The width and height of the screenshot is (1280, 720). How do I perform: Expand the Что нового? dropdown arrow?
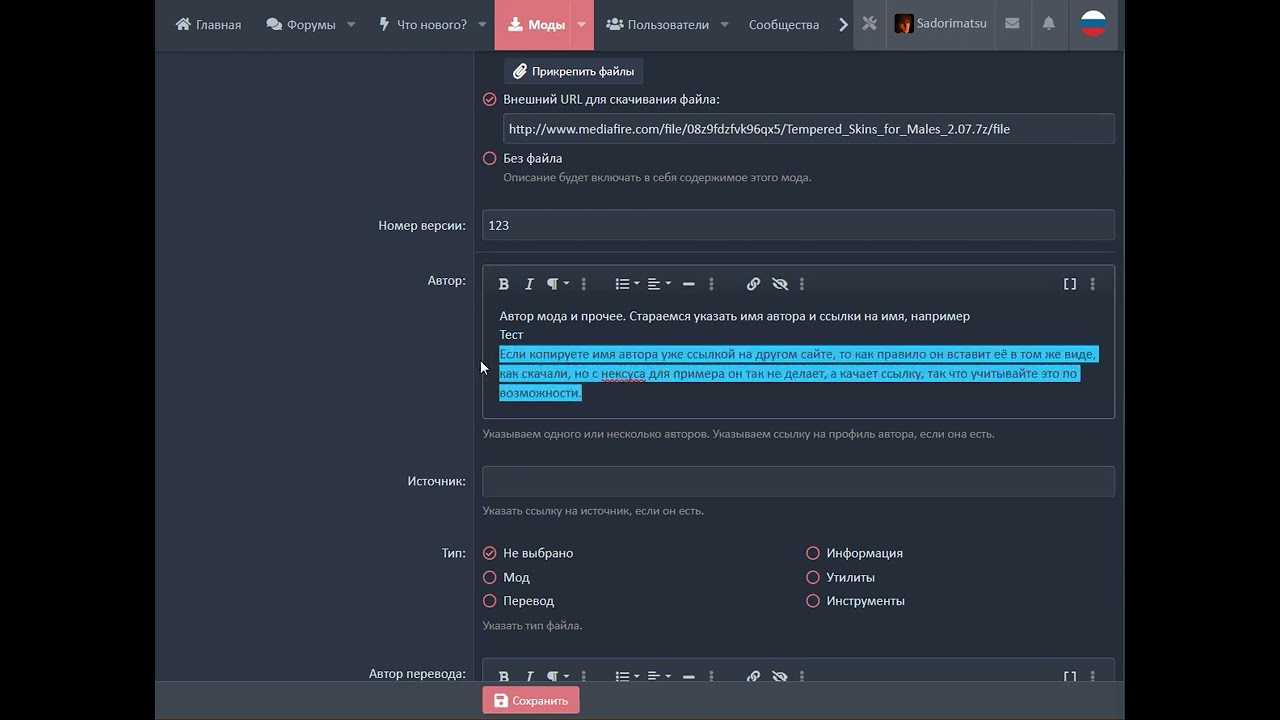pos(482,24)
